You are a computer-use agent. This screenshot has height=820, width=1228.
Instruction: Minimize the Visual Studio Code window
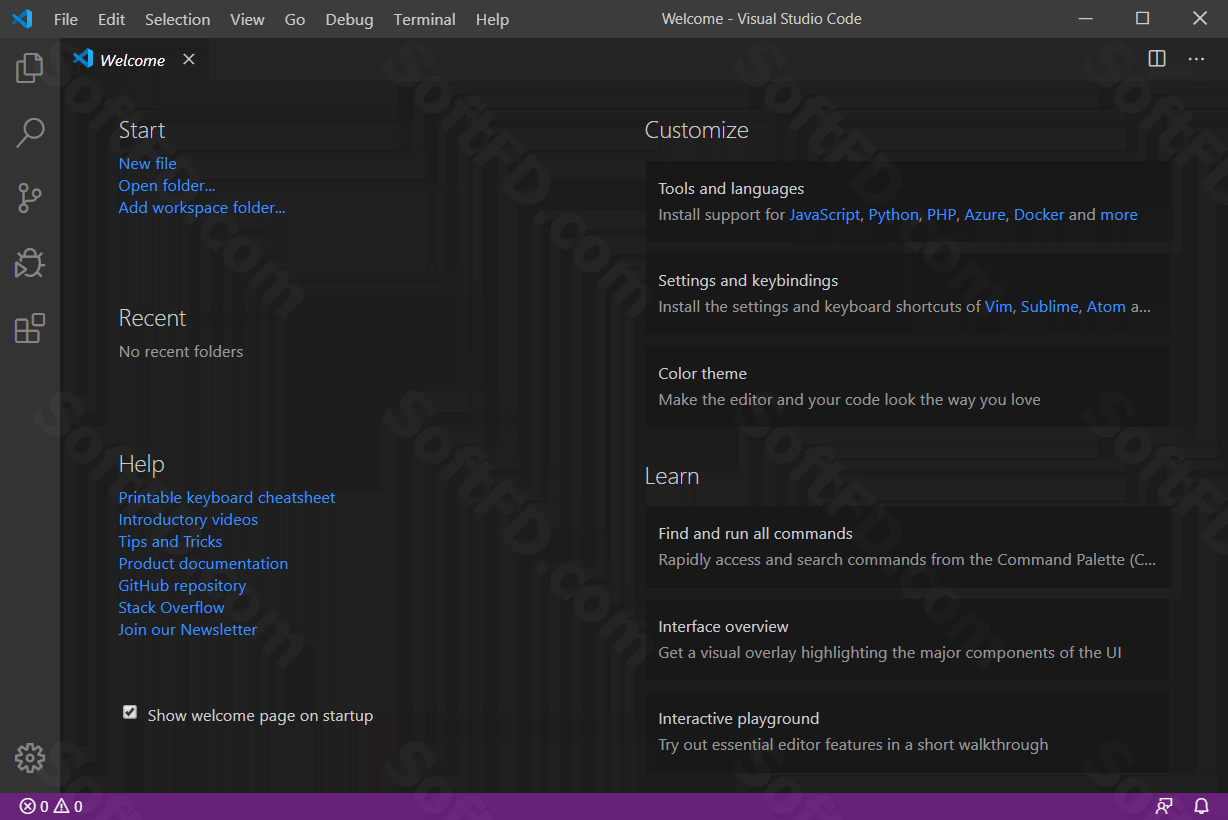click(1085, 18)
